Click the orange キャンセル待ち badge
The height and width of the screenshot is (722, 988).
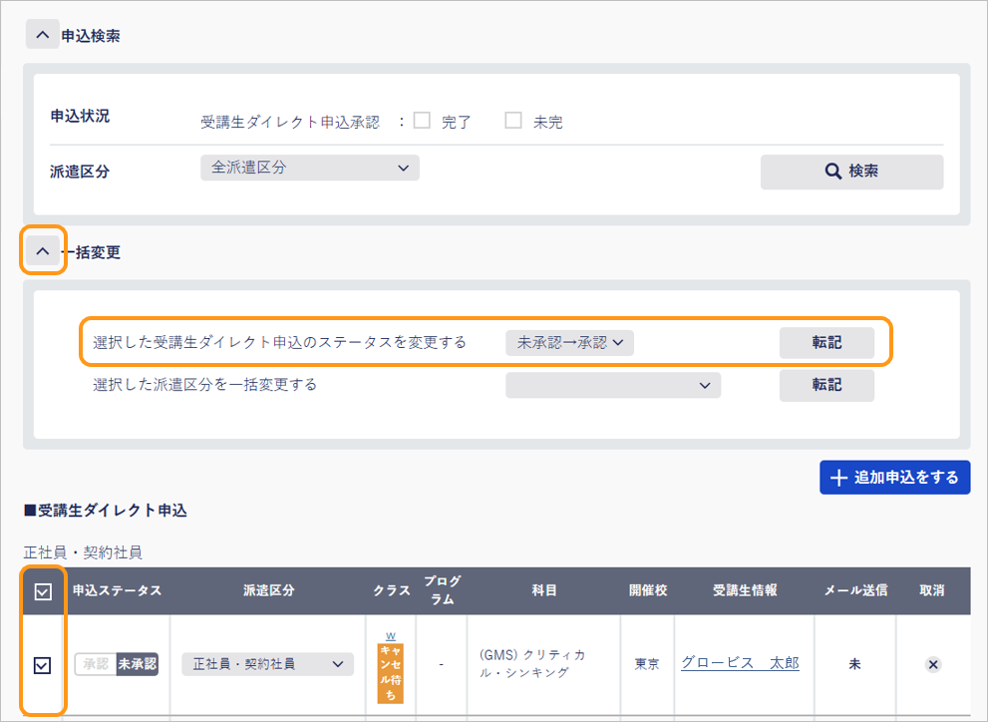click(391, 672)
